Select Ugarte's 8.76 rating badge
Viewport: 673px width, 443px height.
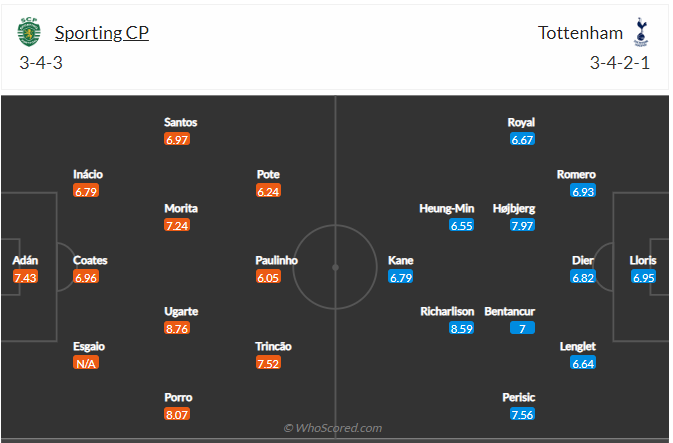177,328
